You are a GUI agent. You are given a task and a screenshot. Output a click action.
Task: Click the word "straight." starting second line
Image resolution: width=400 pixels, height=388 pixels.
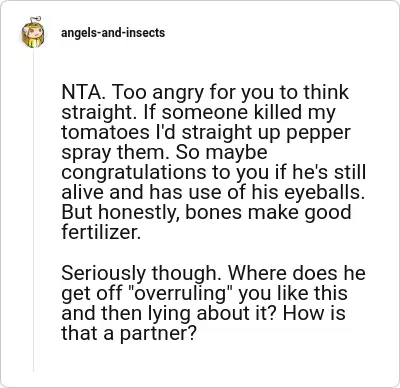tap(99, 113)
